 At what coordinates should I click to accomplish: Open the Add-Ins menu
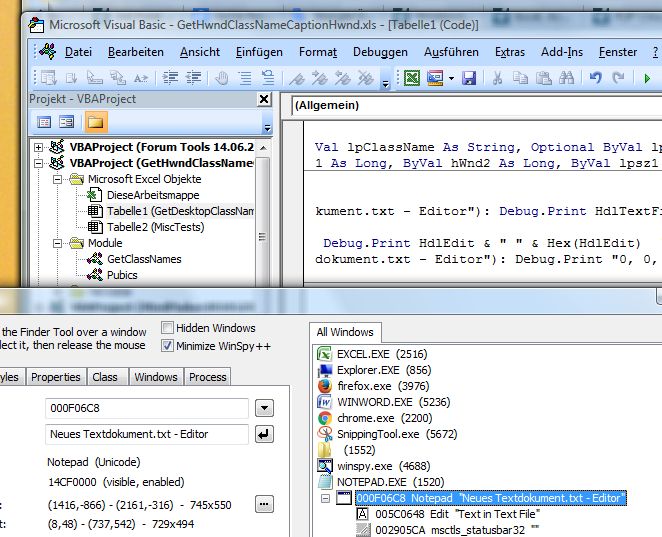tap(562, 52)
